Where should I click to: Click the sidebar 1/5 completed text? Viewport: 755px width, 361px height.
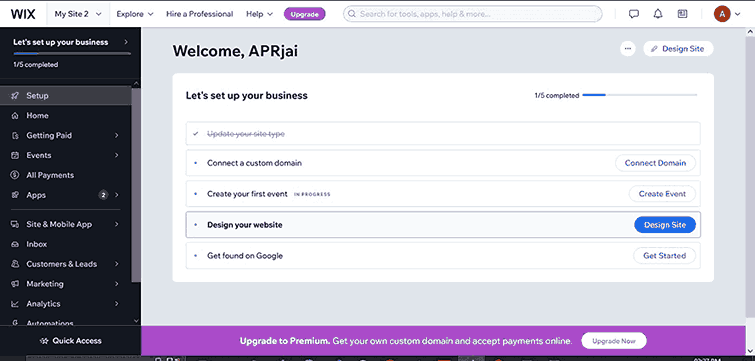[36, 64]
